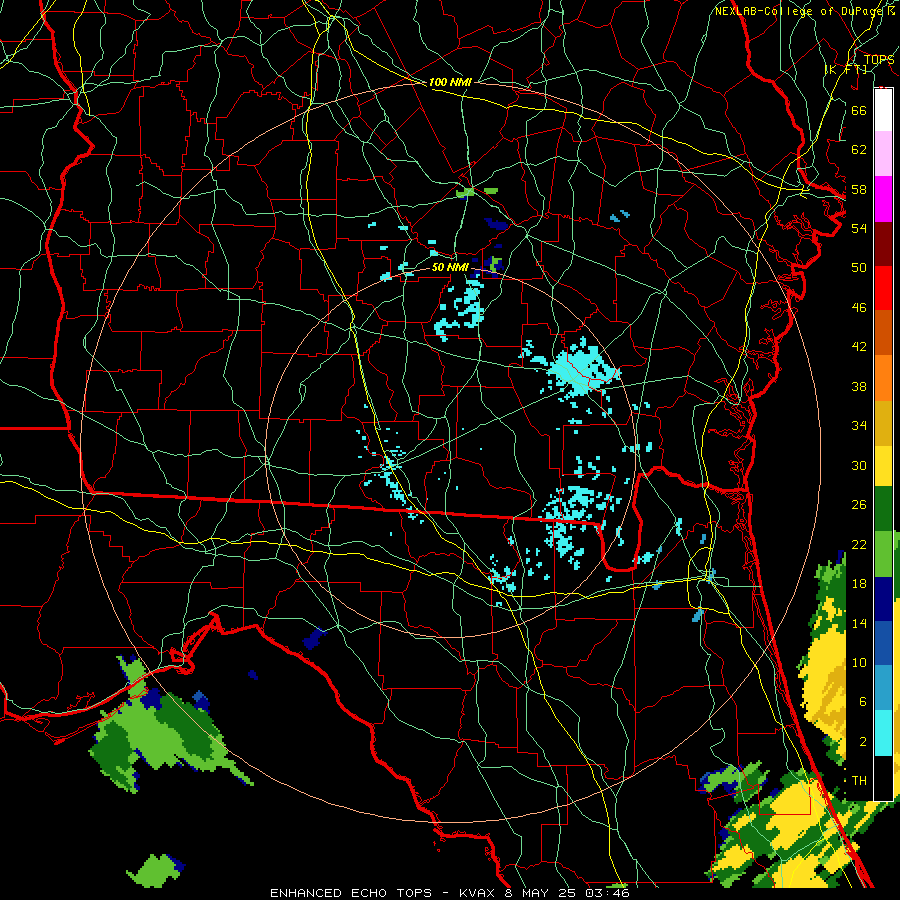This screenshot has width=900, height=900.
Task: Click the light blue legend swatch
Action: coord(883,688)
